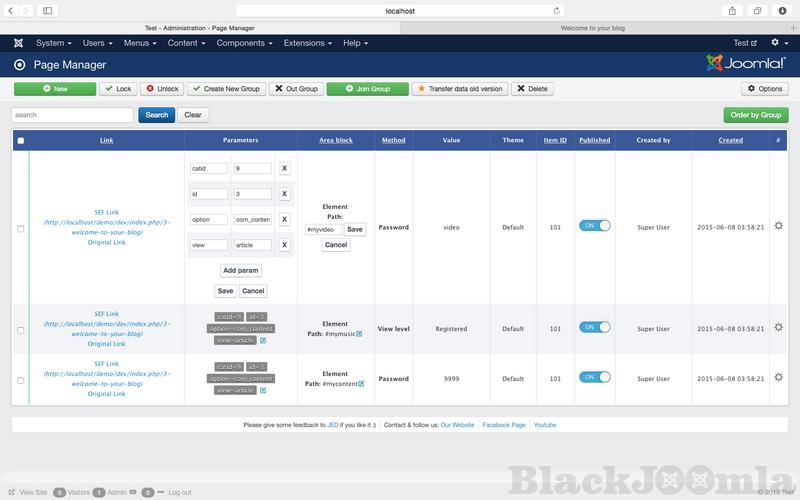Viewport: 800px width, 500px height.
Task: Expand the Components dropdown menu
Action: [244, 43]
